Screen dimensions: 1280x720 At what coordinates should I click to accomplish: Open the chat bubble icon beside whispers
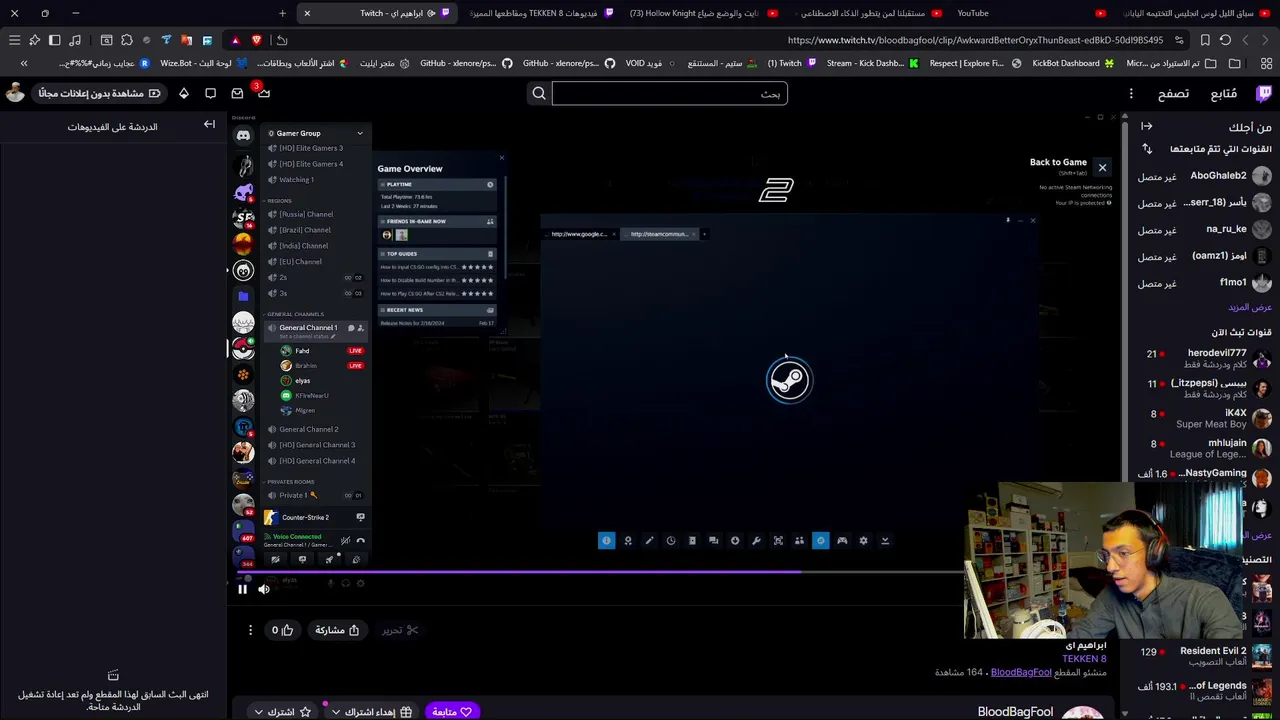(x=210, y=93)
